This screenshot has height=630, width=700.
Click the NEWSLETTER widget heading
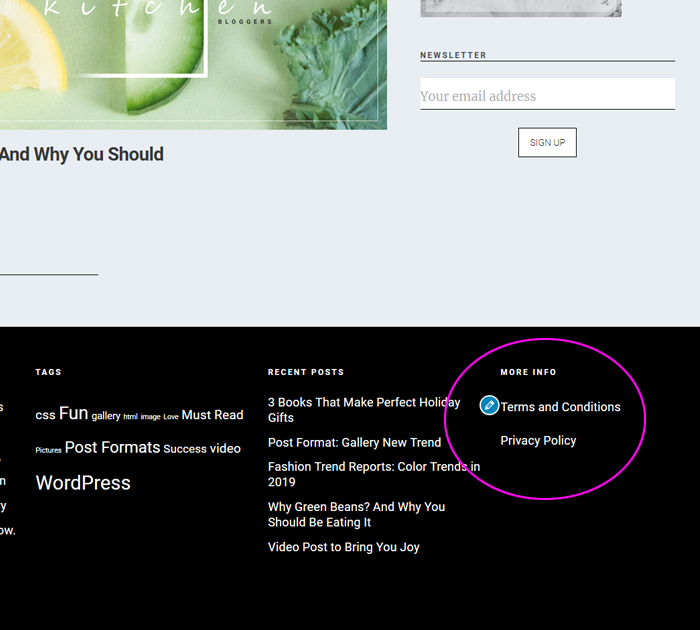[453, 55]
